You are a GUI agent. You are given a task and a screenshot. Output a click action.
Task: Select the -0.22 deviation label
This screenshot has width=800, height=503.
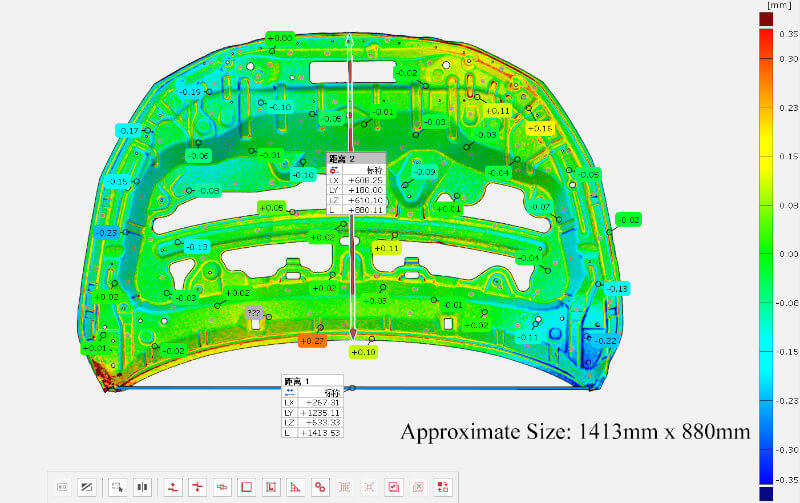coord(606,341)
